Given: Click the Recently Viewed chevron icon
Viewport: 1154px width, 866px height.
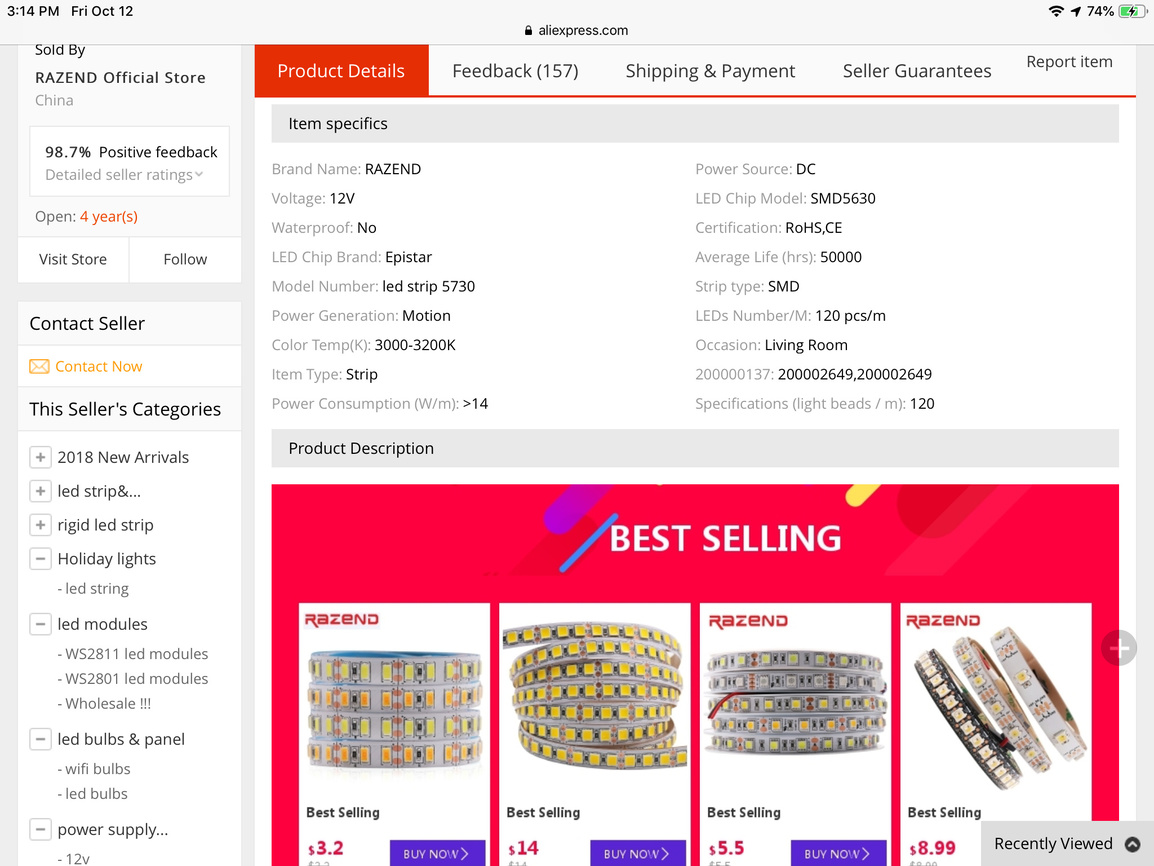Looking at the screenshot, I should [x=1132, y=844].
